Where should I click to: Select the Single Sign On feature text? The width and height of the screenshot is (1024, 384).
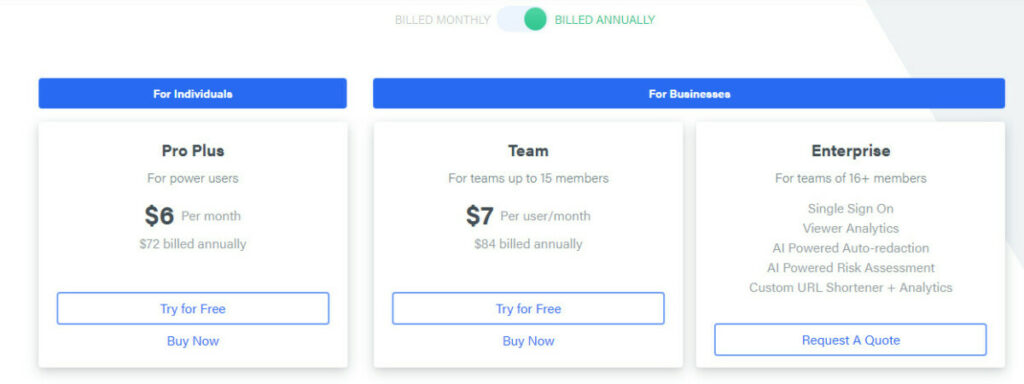click(x=850, y=209)
